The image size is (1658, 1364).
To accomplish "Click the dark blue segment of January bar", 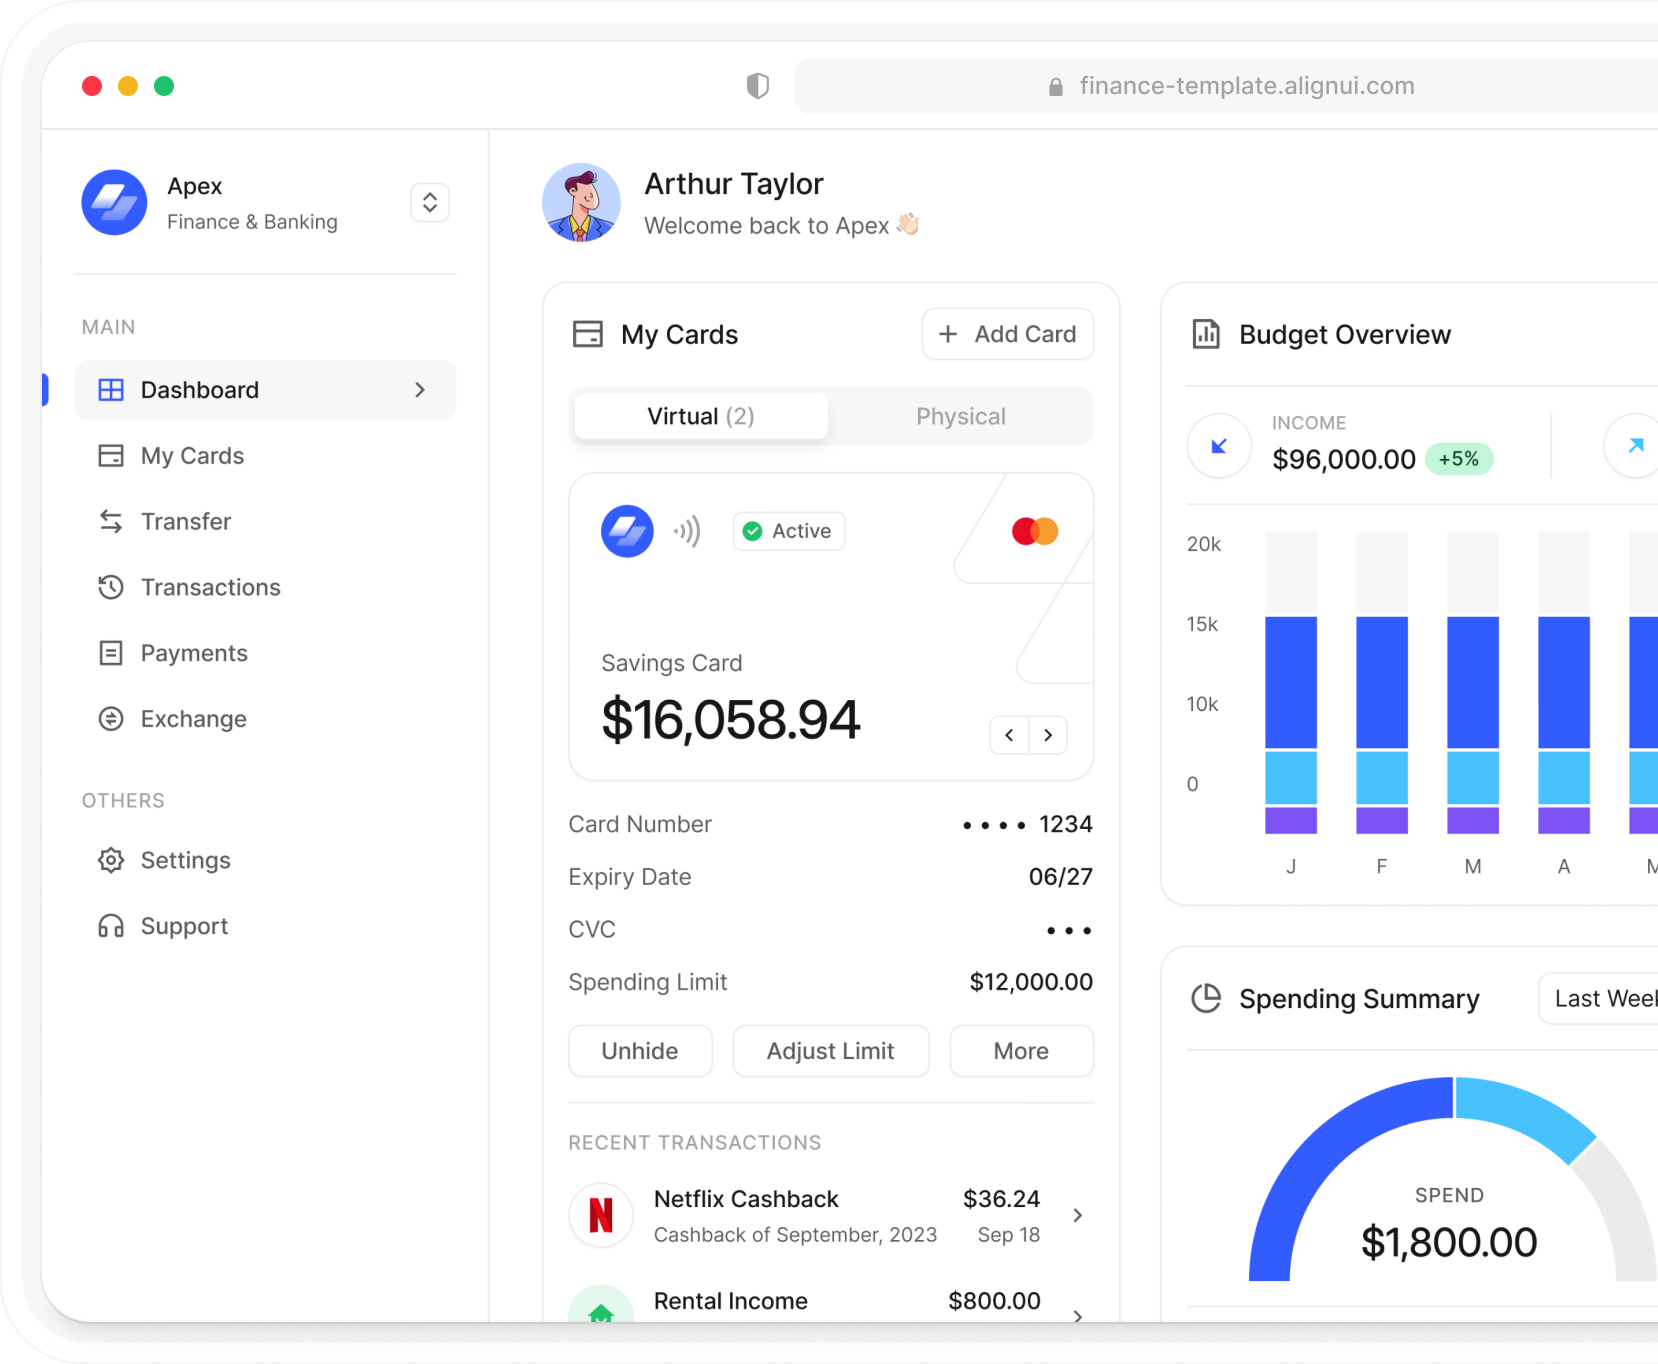I will (1290, 682).
